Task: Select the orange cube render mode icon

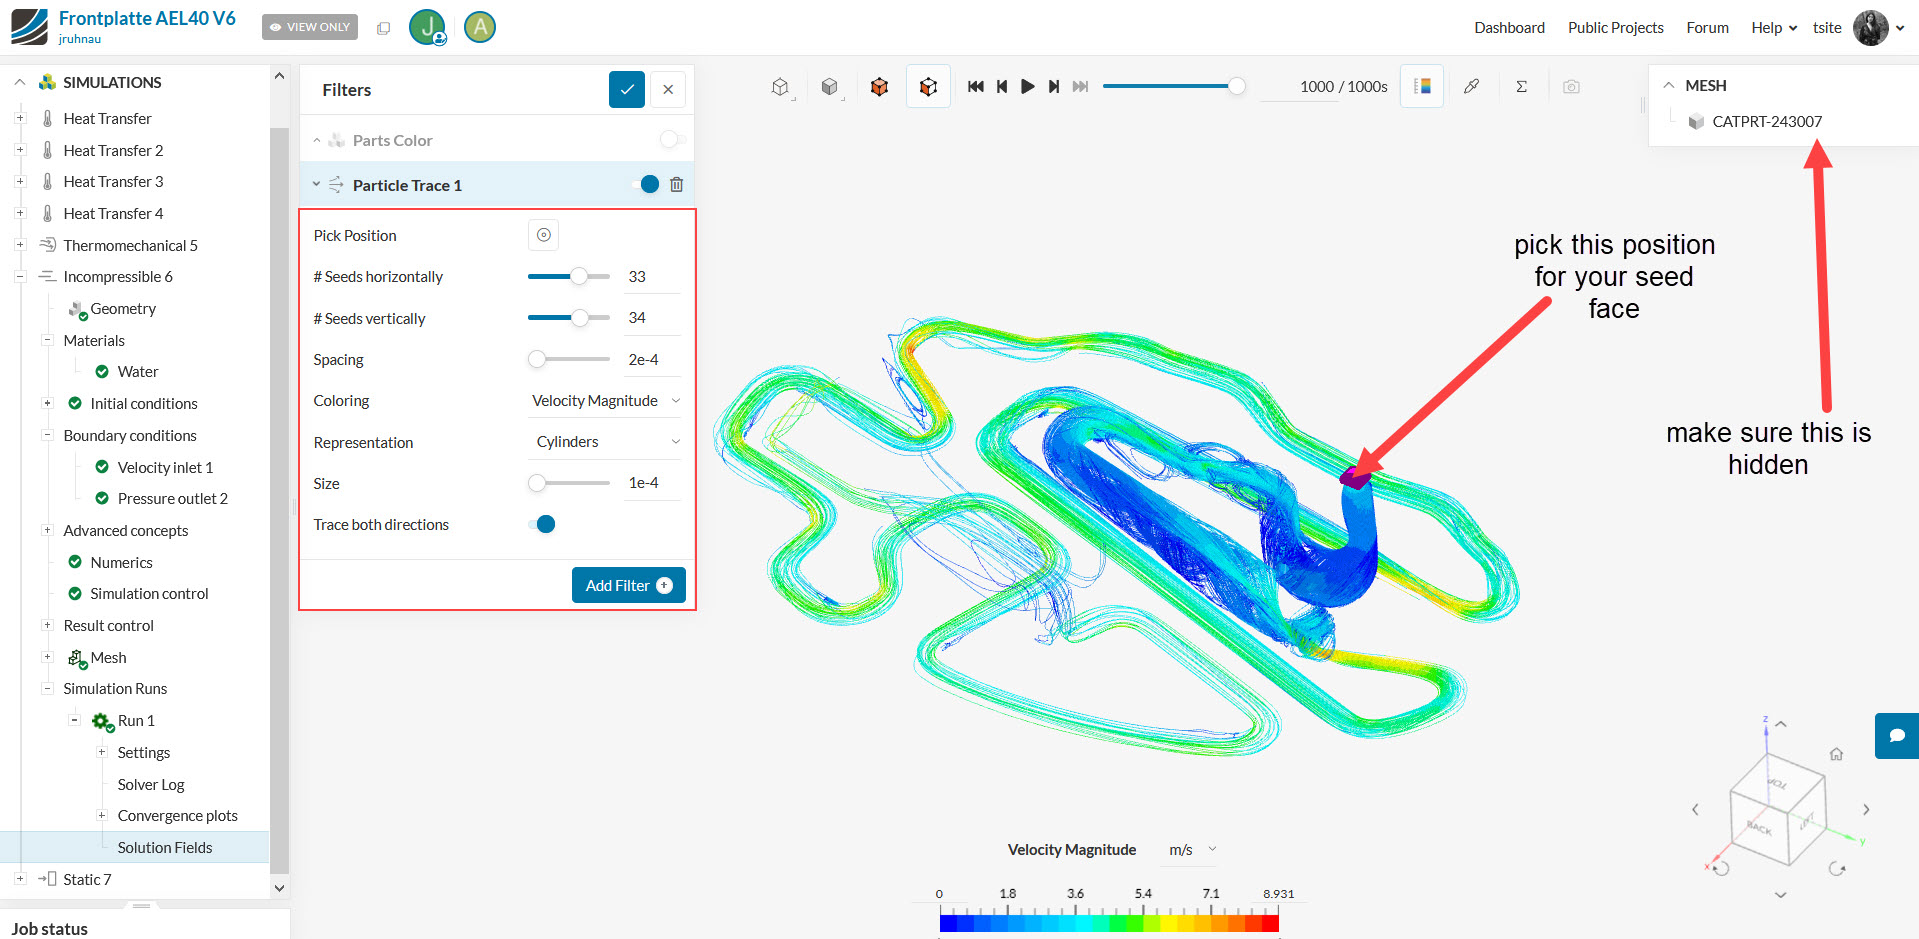Action: click(x=879, y=87)
